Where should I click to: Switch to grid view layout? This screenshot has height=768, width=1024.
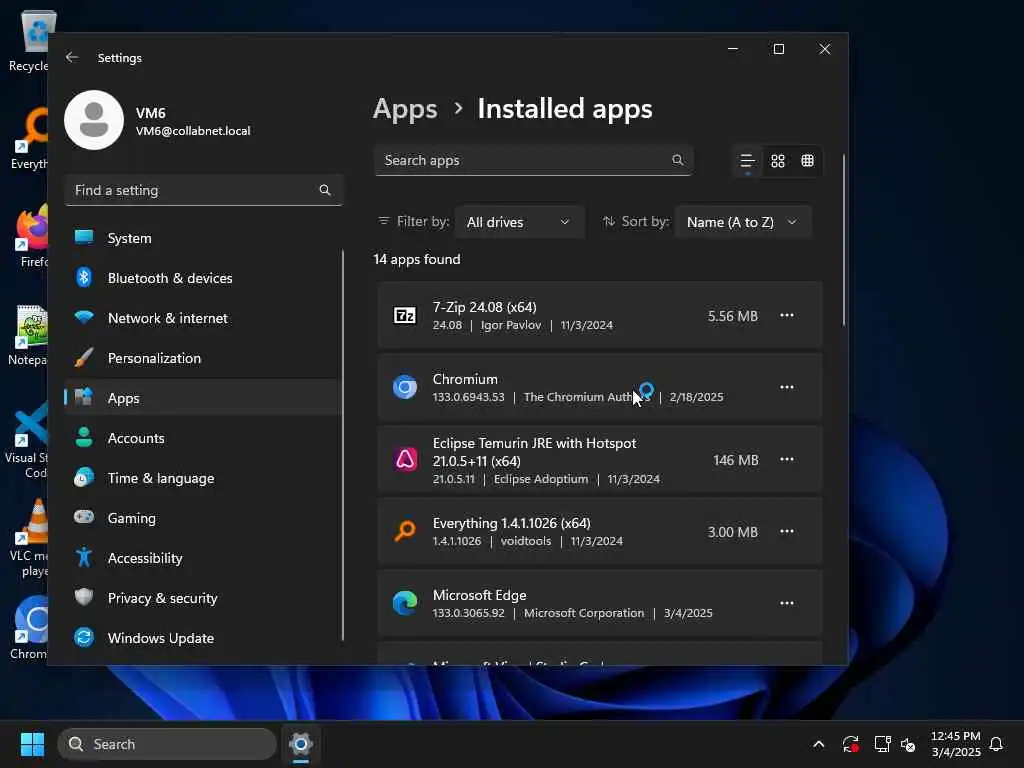pos(777,161)
